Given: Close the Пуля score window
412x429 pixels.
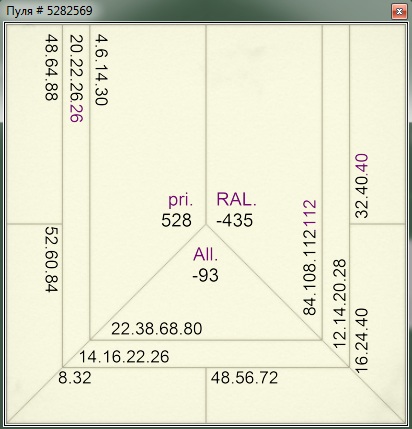Looking at the screenshot, I should [399, 12].
